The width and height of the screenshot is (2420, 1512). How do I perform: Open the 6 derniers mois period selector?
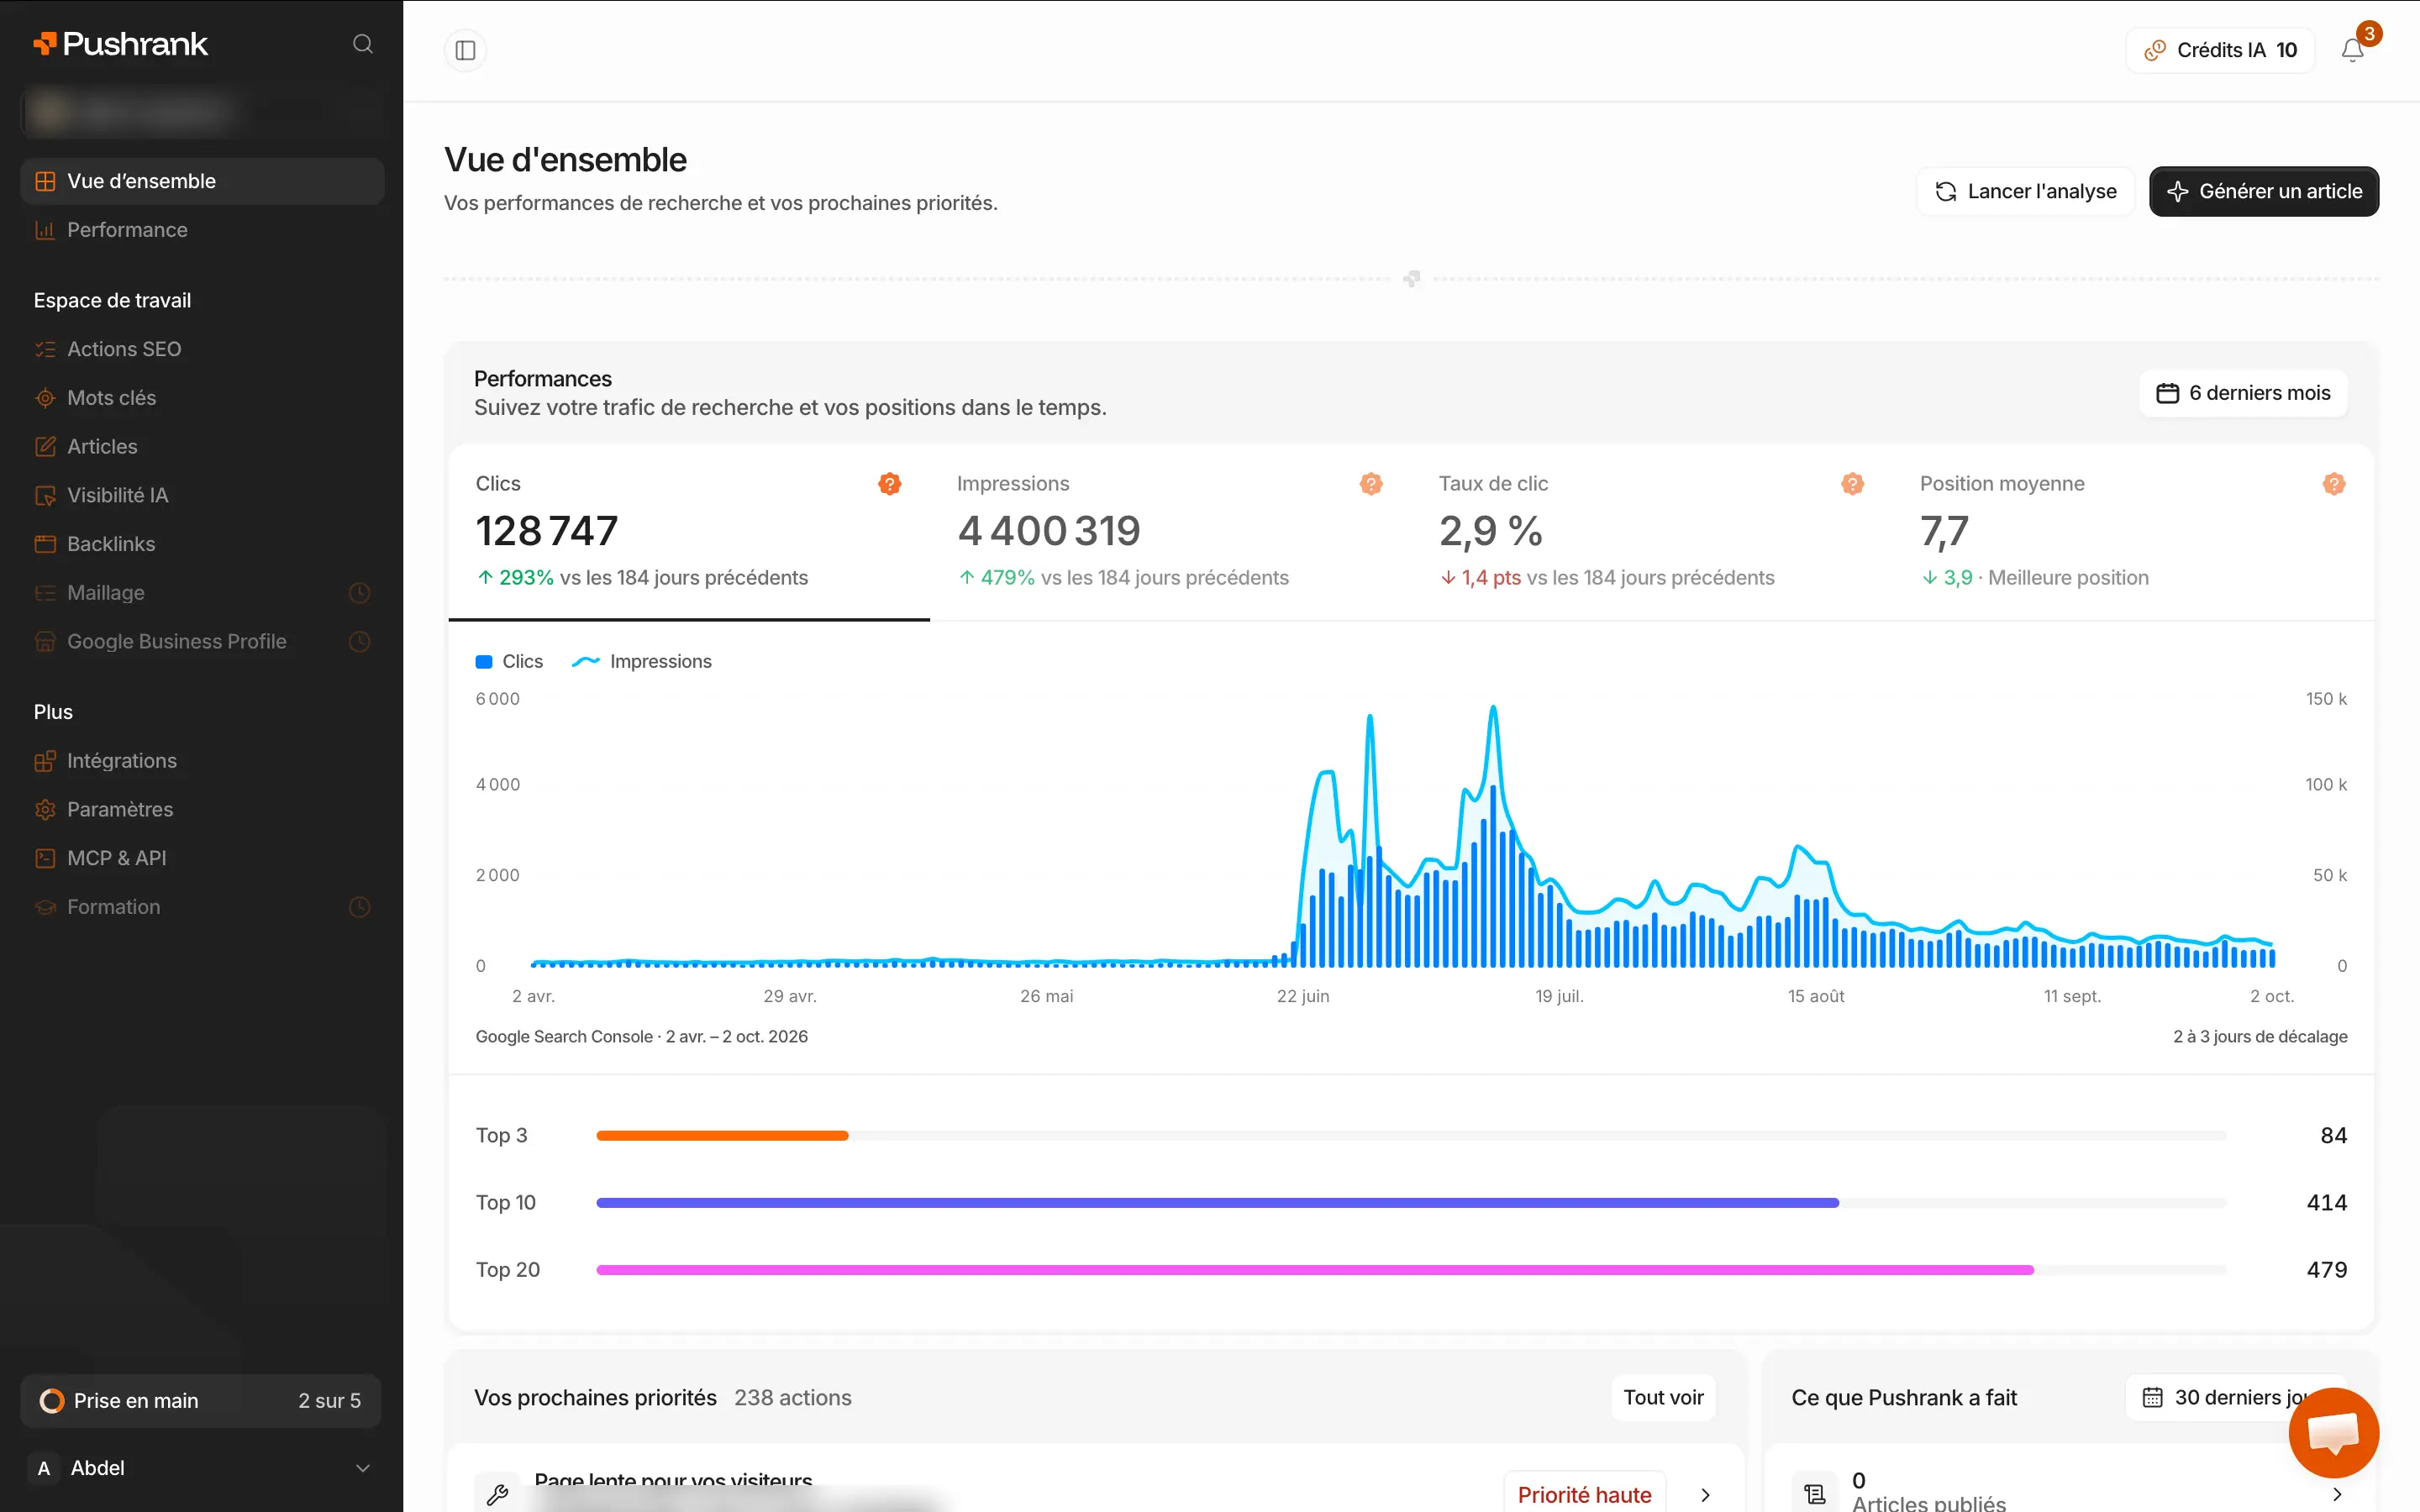(x=2243, y=393)
